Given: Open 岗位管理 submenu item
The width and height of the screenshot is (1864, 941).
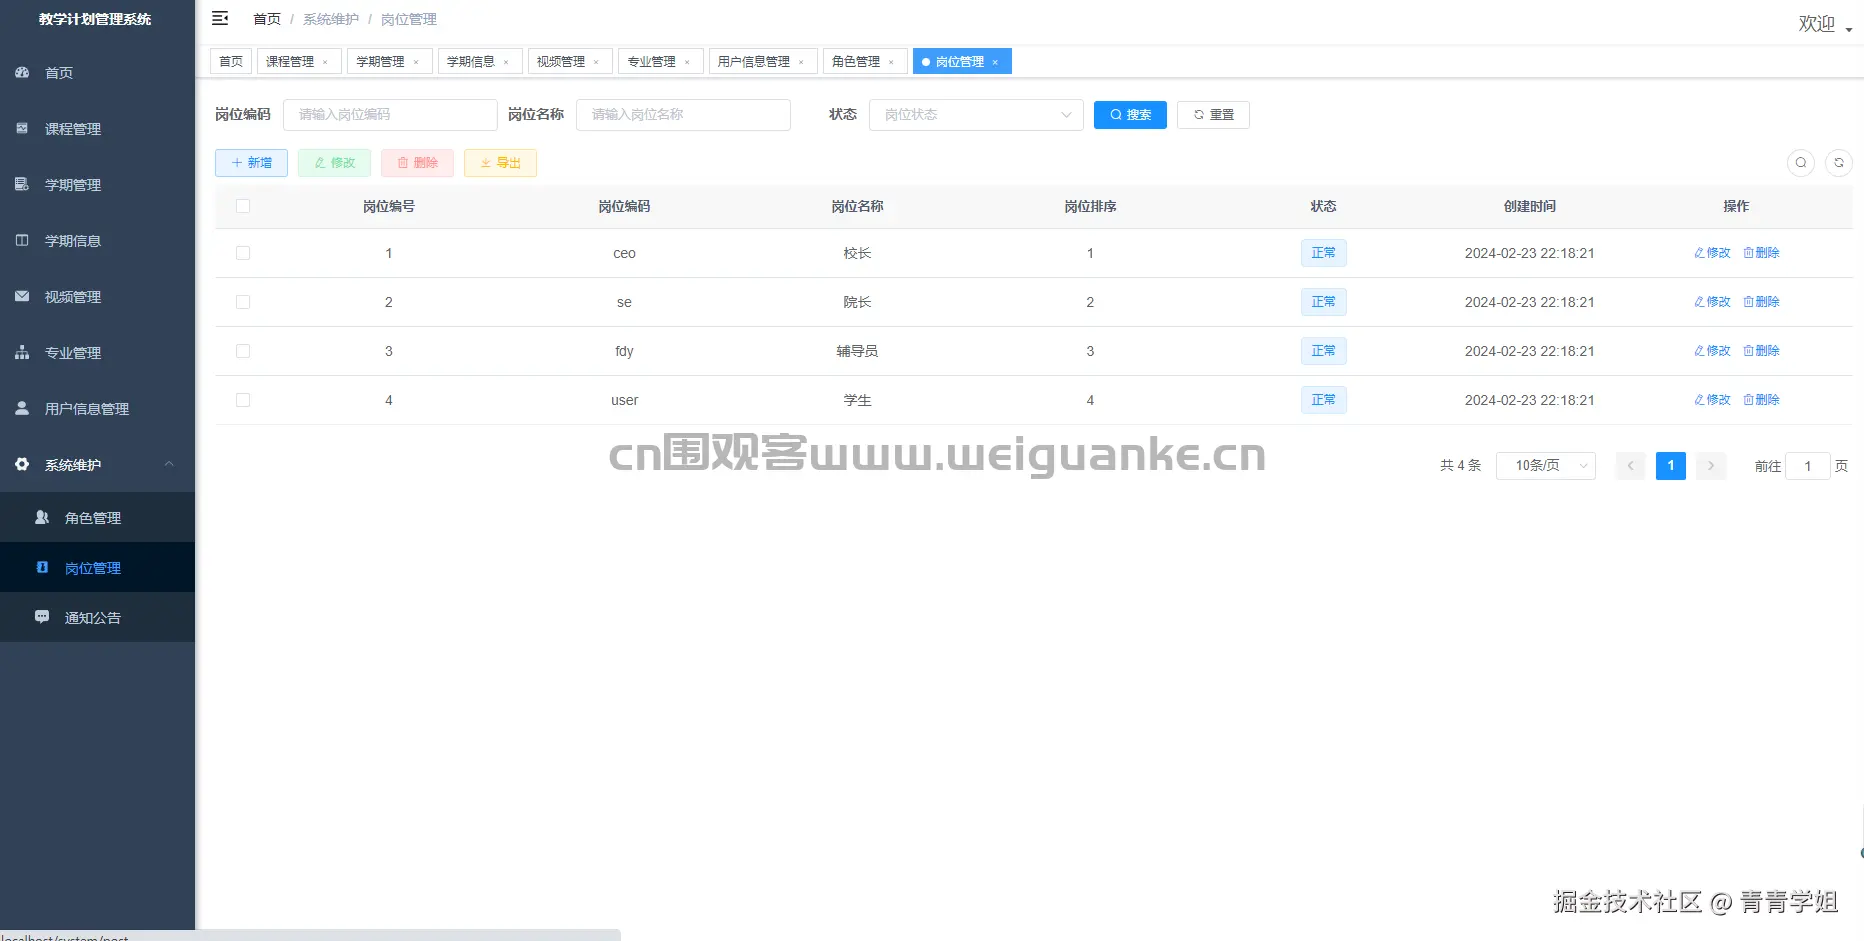Looking at the screenshot, I should coord(97,568).
